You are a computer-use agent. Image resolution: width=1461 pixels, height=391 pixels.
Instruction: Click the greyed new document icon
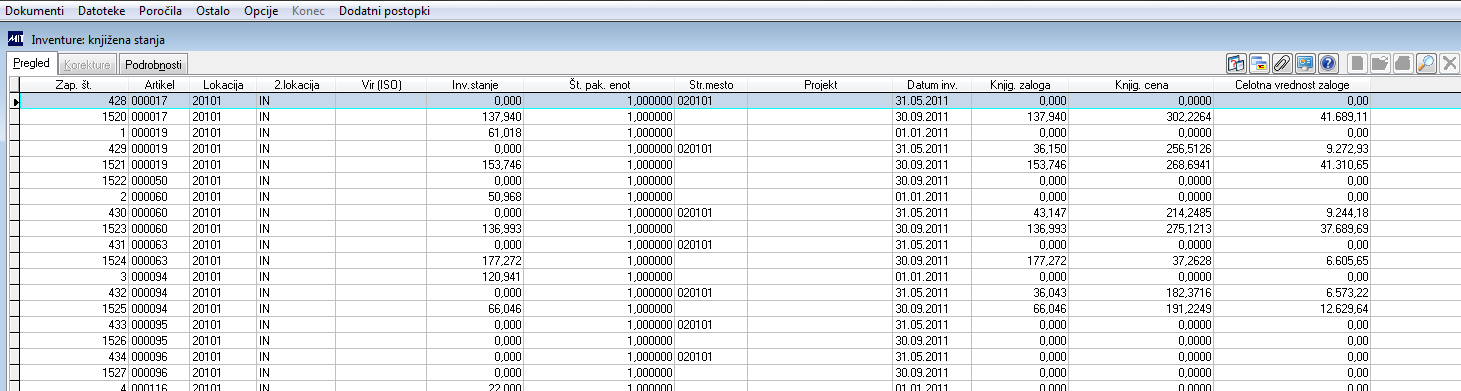[x=1358, y=63]
